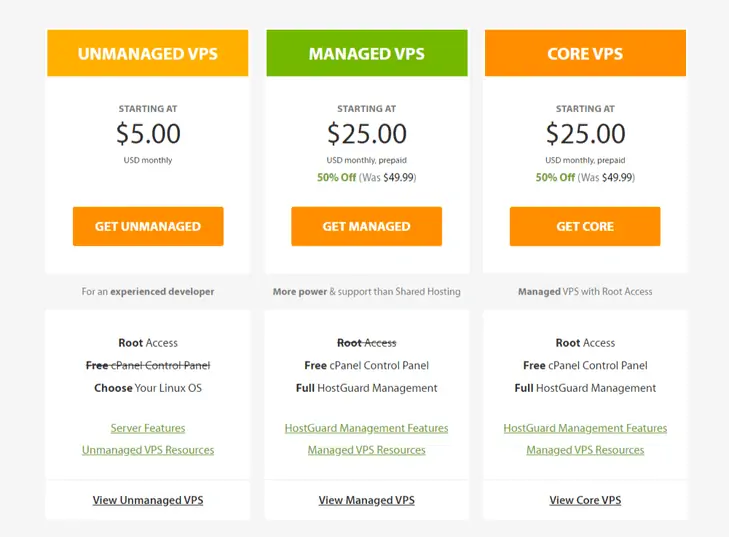Follow the View Core VPS link

(585, 500)
